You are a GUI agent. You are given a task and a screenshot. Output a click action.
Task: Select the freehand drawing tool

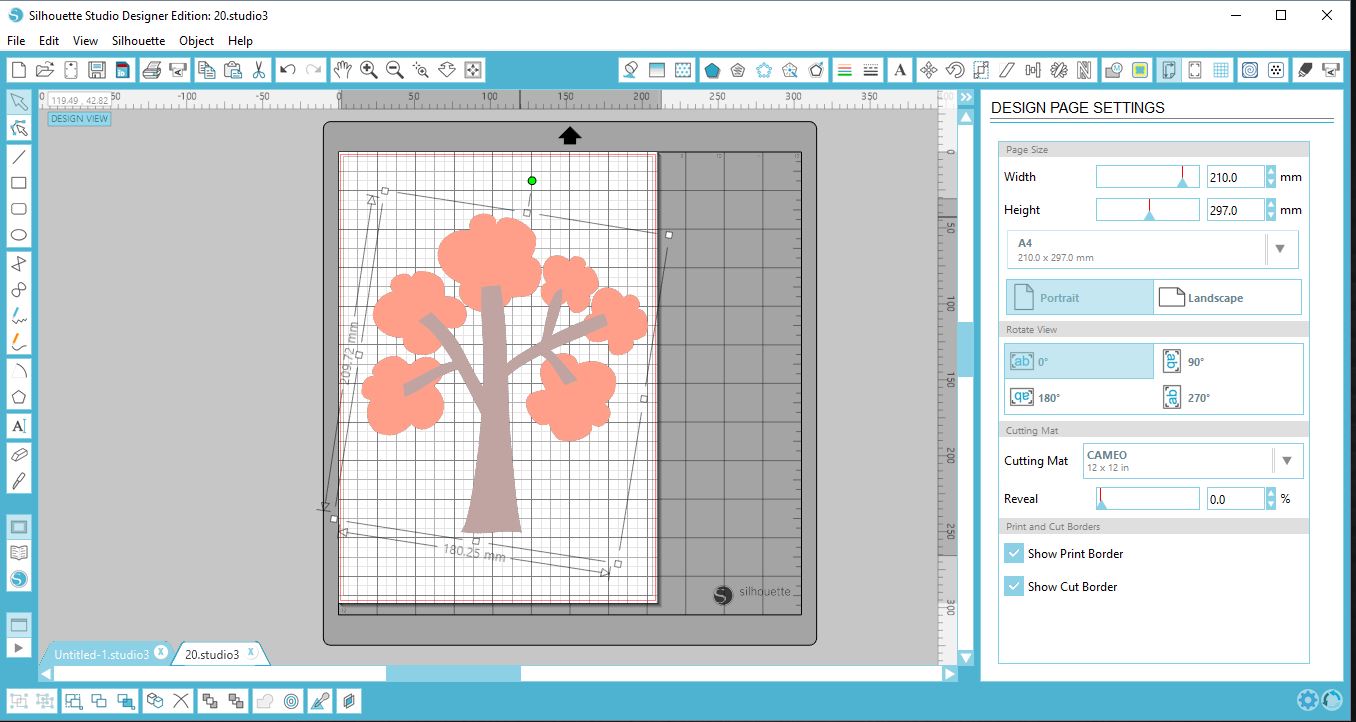click(18, 316)
